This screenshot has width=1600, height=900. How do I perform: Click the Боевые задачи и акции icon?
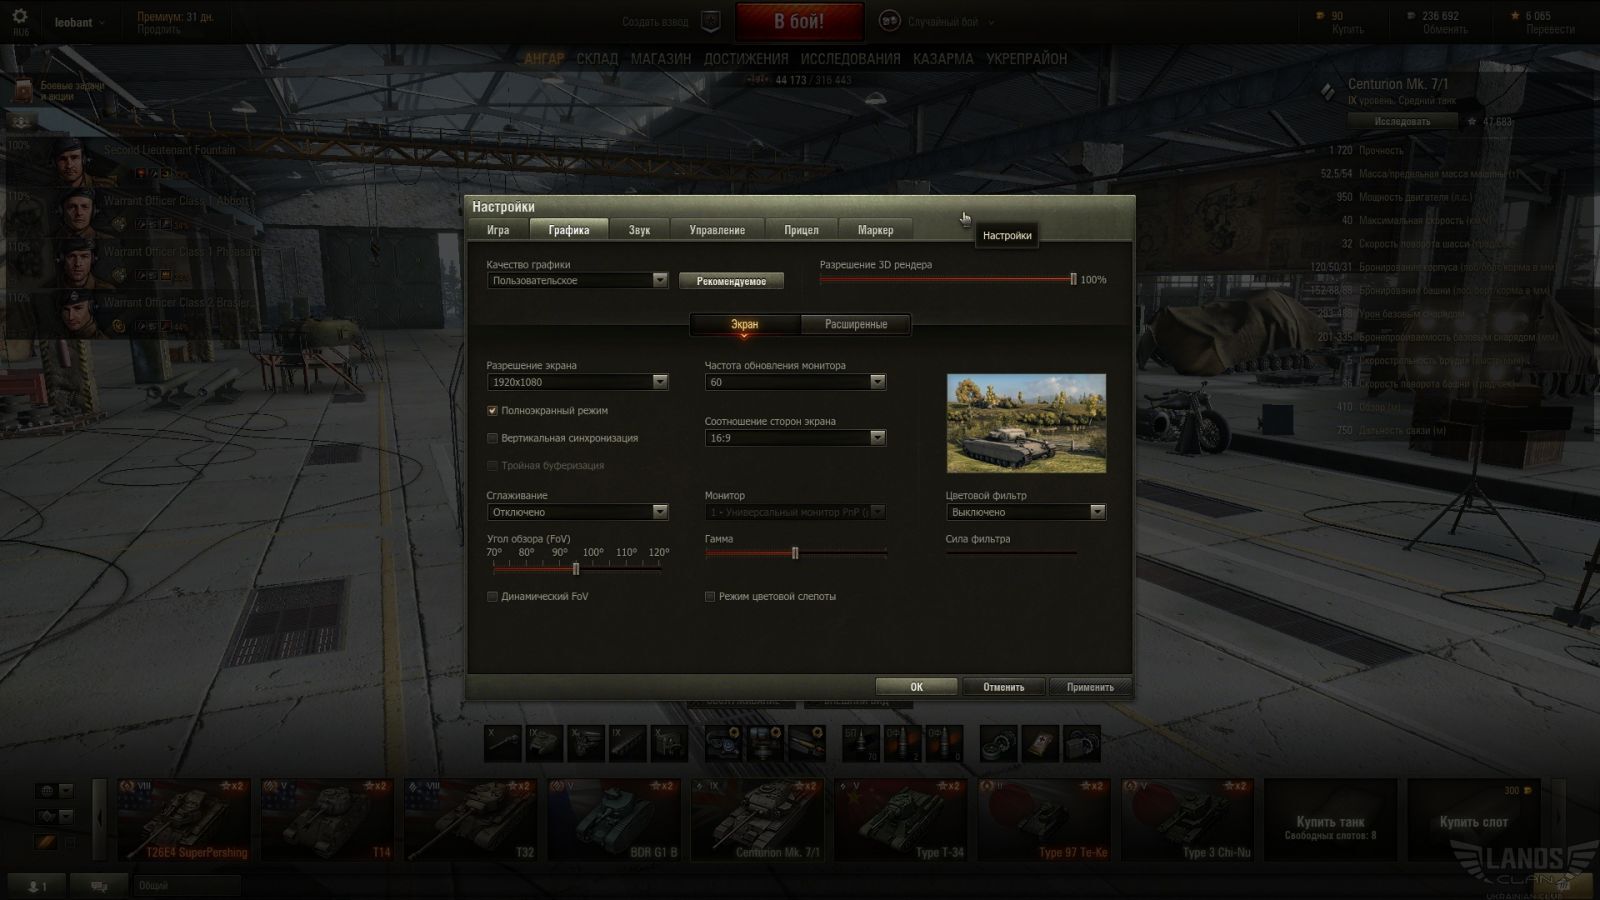(23, 91)
